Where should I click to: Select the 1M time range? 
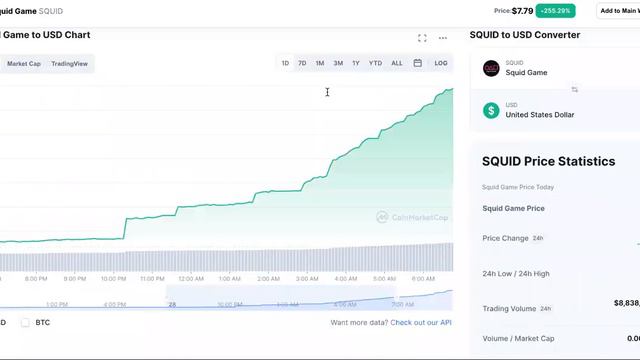click(x=320, y=63)
